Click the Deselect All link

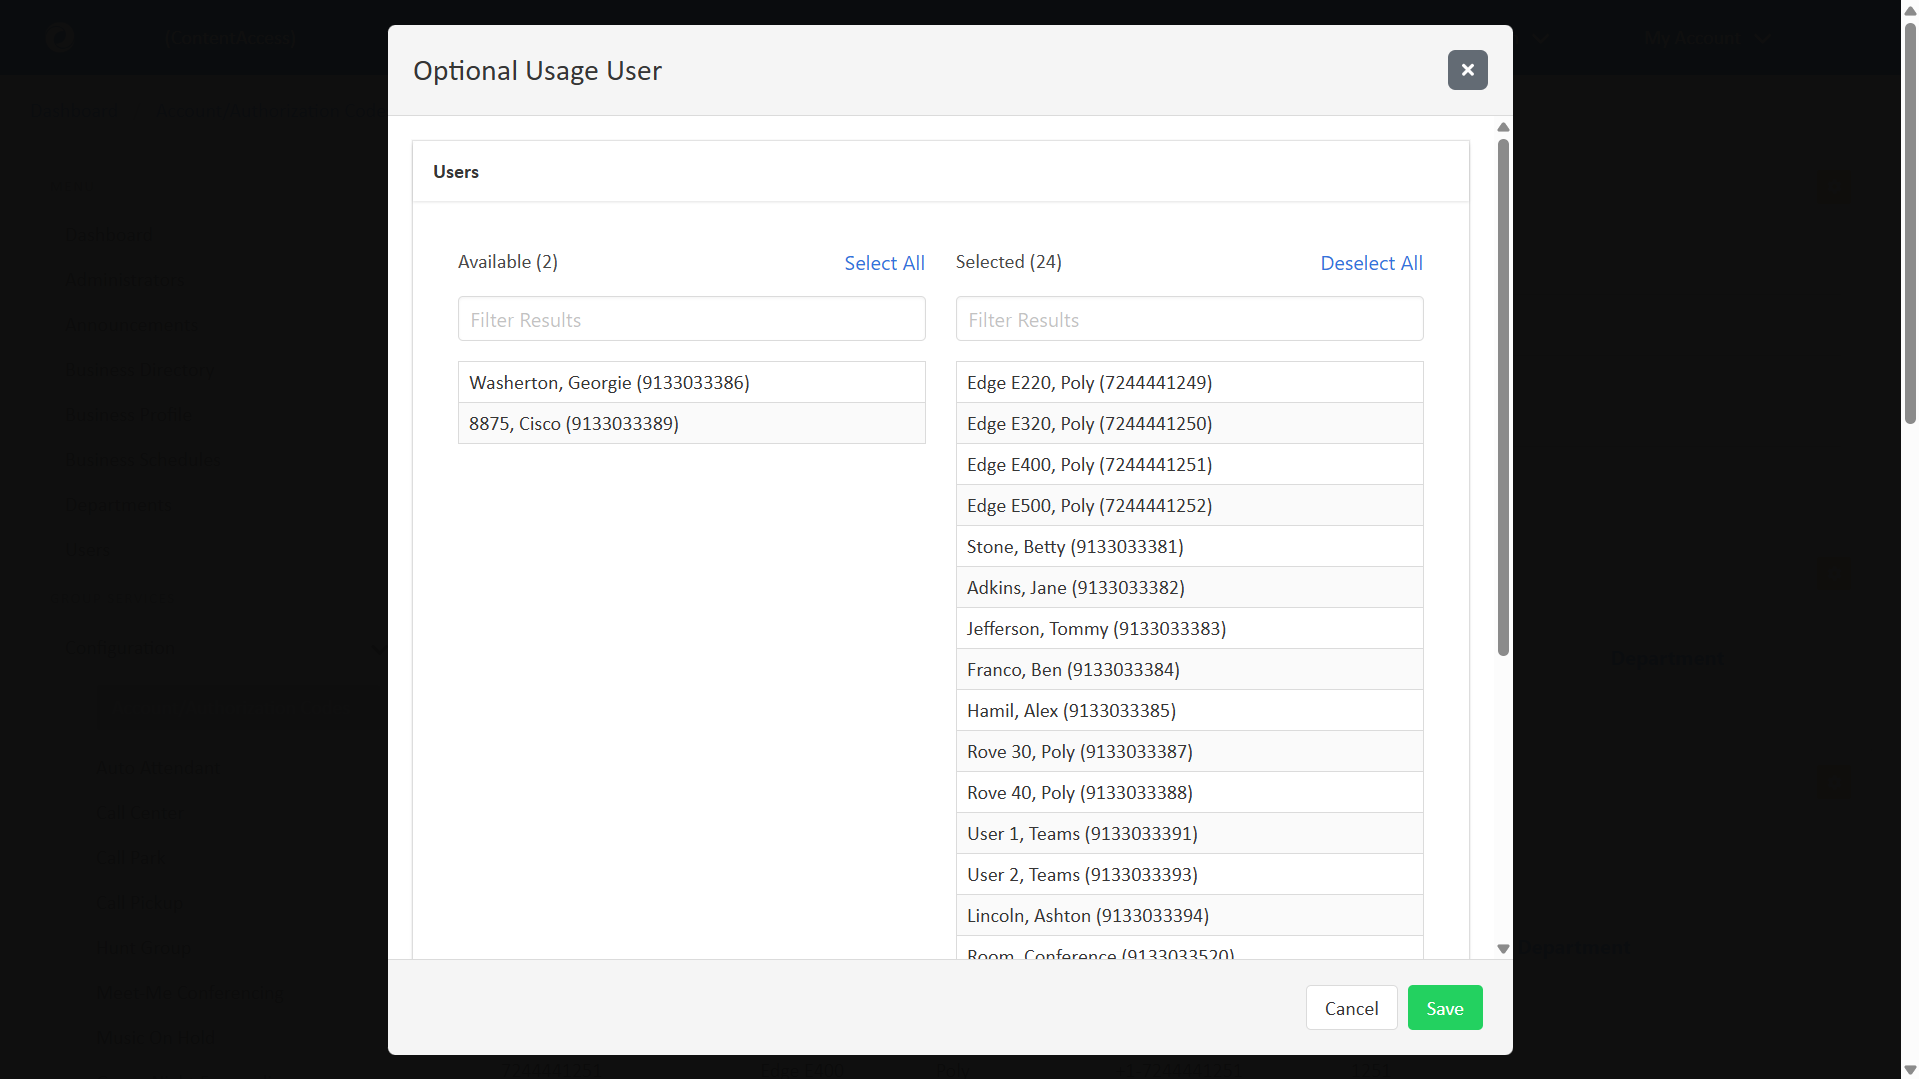coord(1371,263)
